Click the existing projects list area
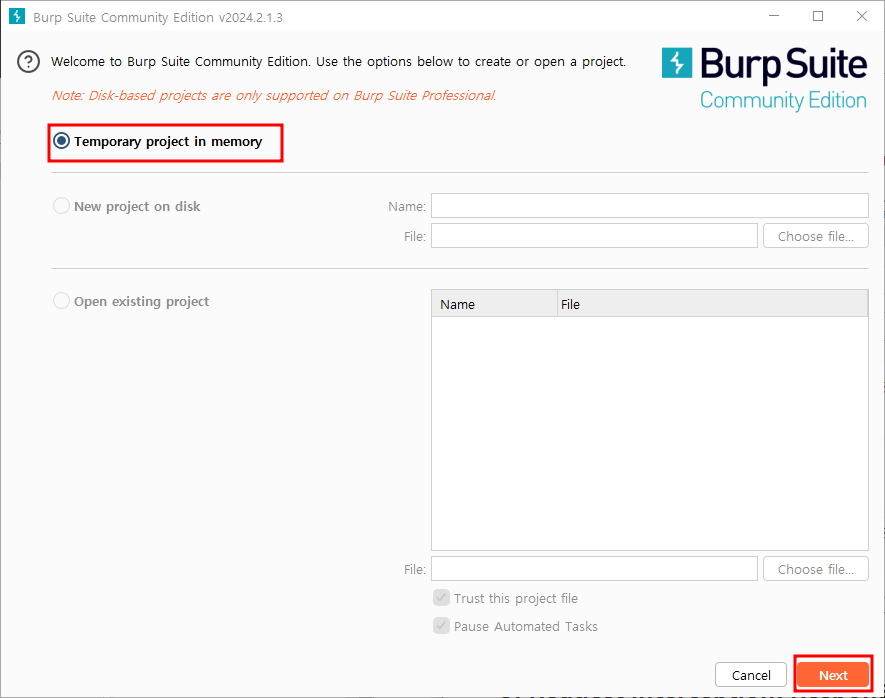This screenshot has height=698, width=885. point(650,433)
